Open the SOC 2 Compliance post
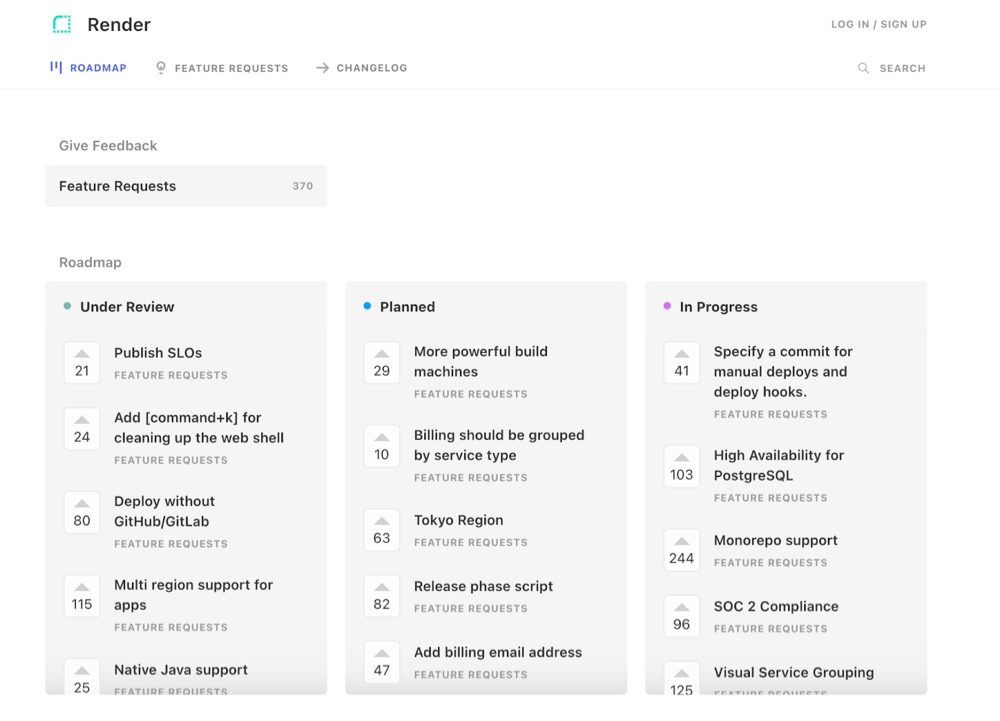This screenshot has height=721, width=1000. click(776, 606)
